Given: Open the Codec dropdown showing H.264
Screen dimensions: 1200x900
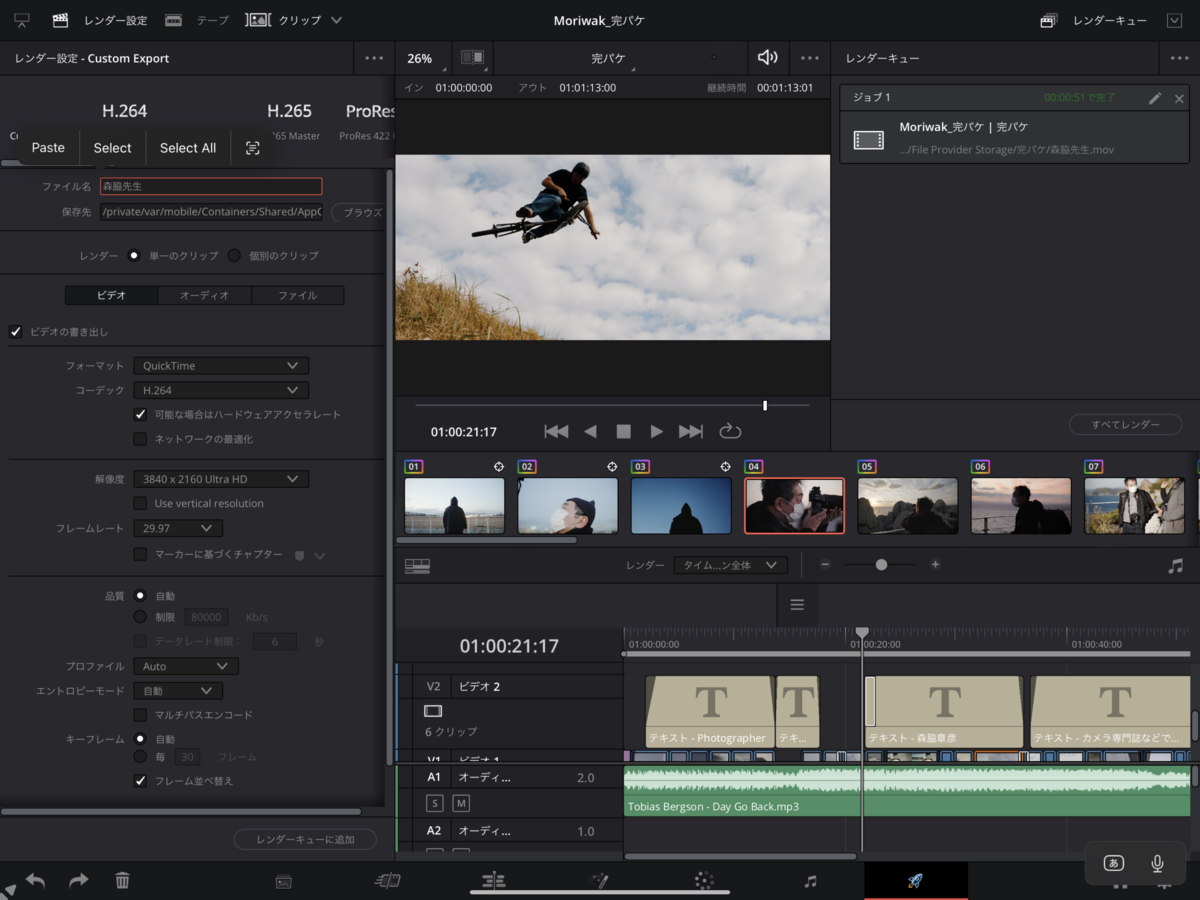Looking at the screenshot, I should click(x=220, y=390).
